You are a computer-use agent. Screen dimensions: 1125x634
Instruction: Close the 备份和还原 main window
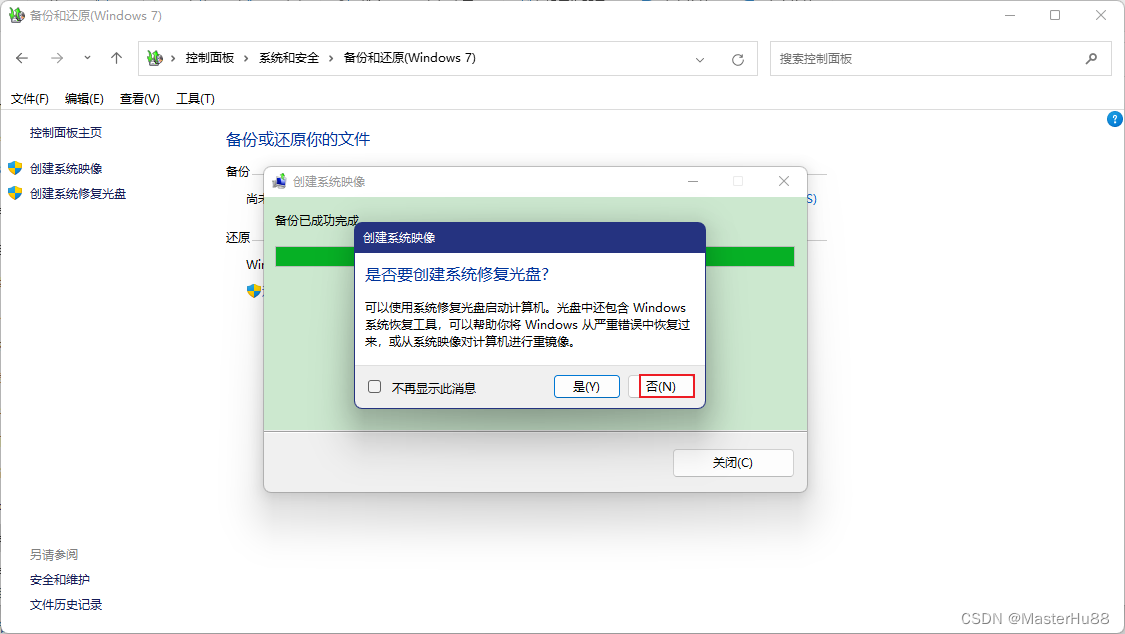tap(1101, 15)
